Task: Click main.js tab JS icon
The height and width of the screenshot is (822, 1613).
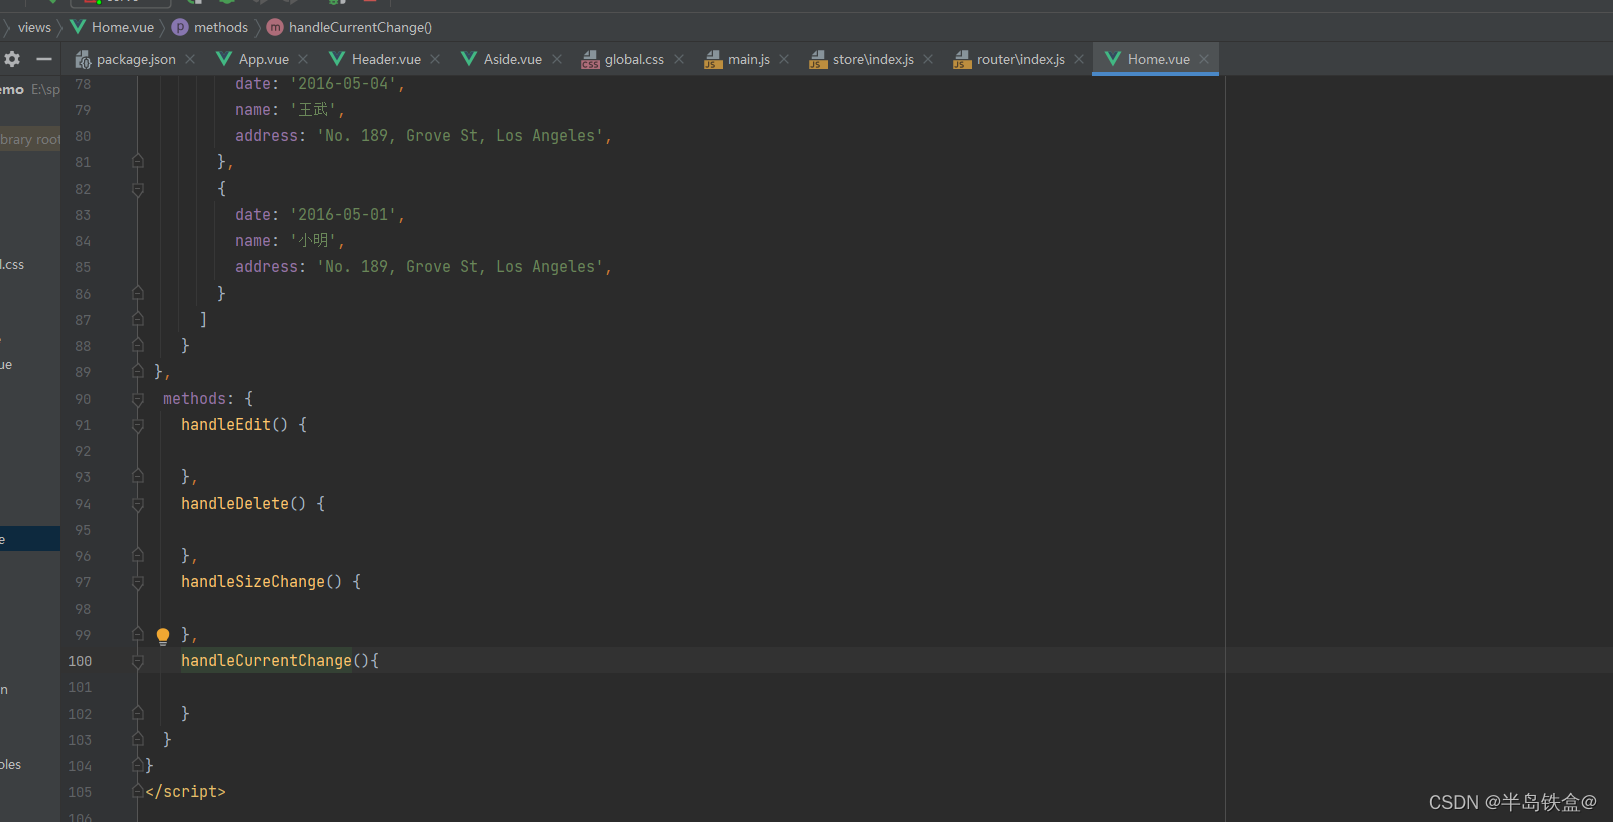Action: coord(713,60)
